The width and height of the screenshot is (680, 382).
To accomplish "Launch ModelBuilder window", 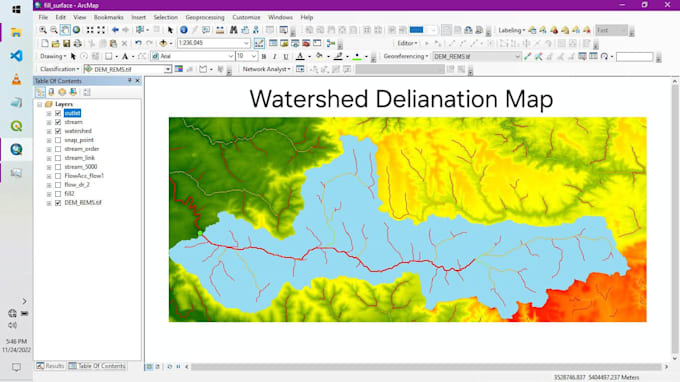I will [331, 43].
